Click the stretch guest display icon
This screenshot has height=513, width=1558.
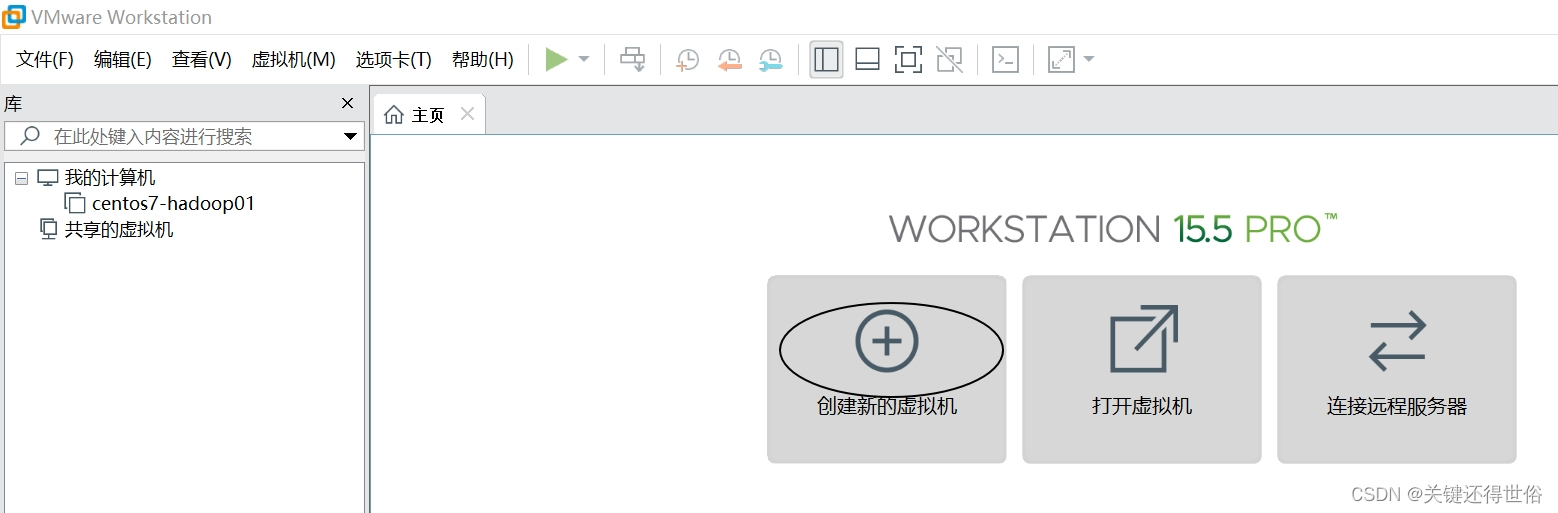point(1060,60)
